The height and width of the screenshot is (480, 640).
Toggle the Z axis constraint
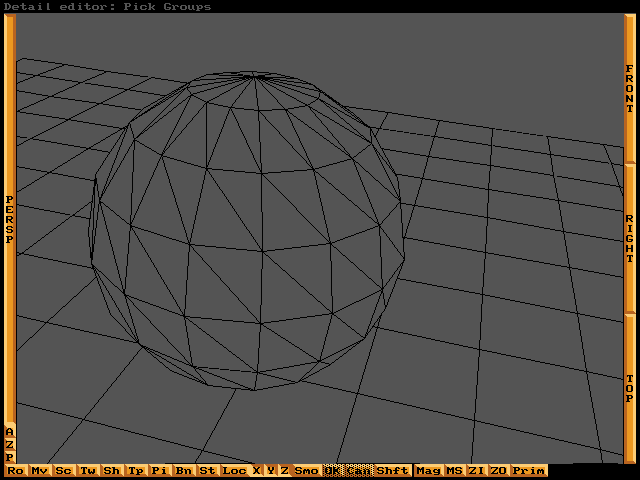(285, 471)
